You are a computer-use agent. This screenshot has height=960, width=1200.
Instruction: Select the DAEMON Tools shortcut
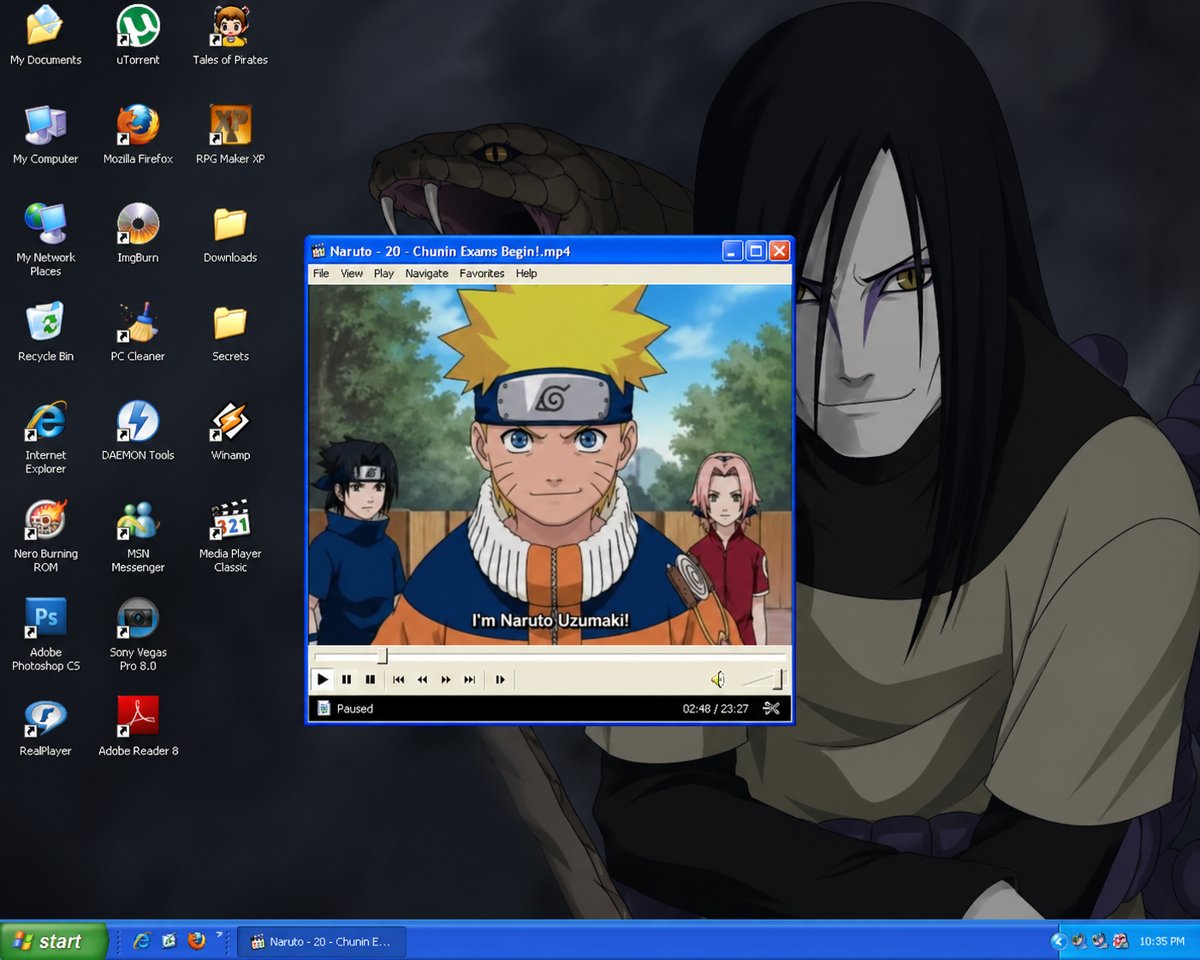(138, 431)
